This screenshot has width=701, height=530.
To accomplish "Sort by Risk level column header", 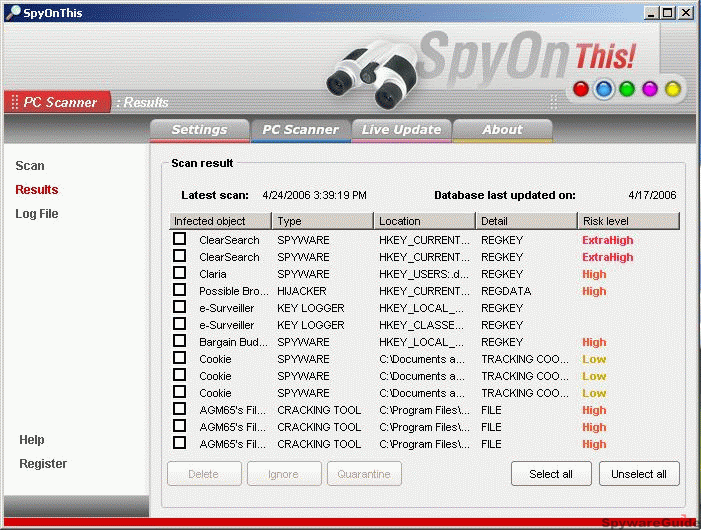I will click(629, 221).
